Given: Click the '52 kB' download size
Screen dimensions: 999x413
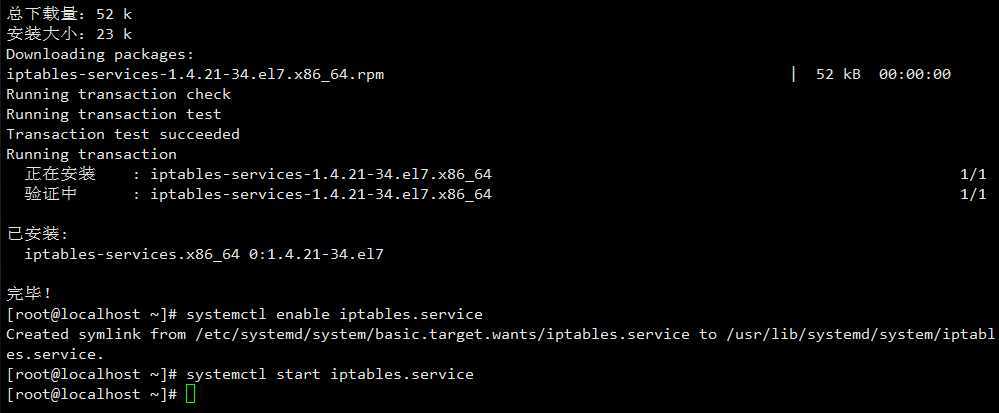Looking at the screenshot, I should pos(838,74).
